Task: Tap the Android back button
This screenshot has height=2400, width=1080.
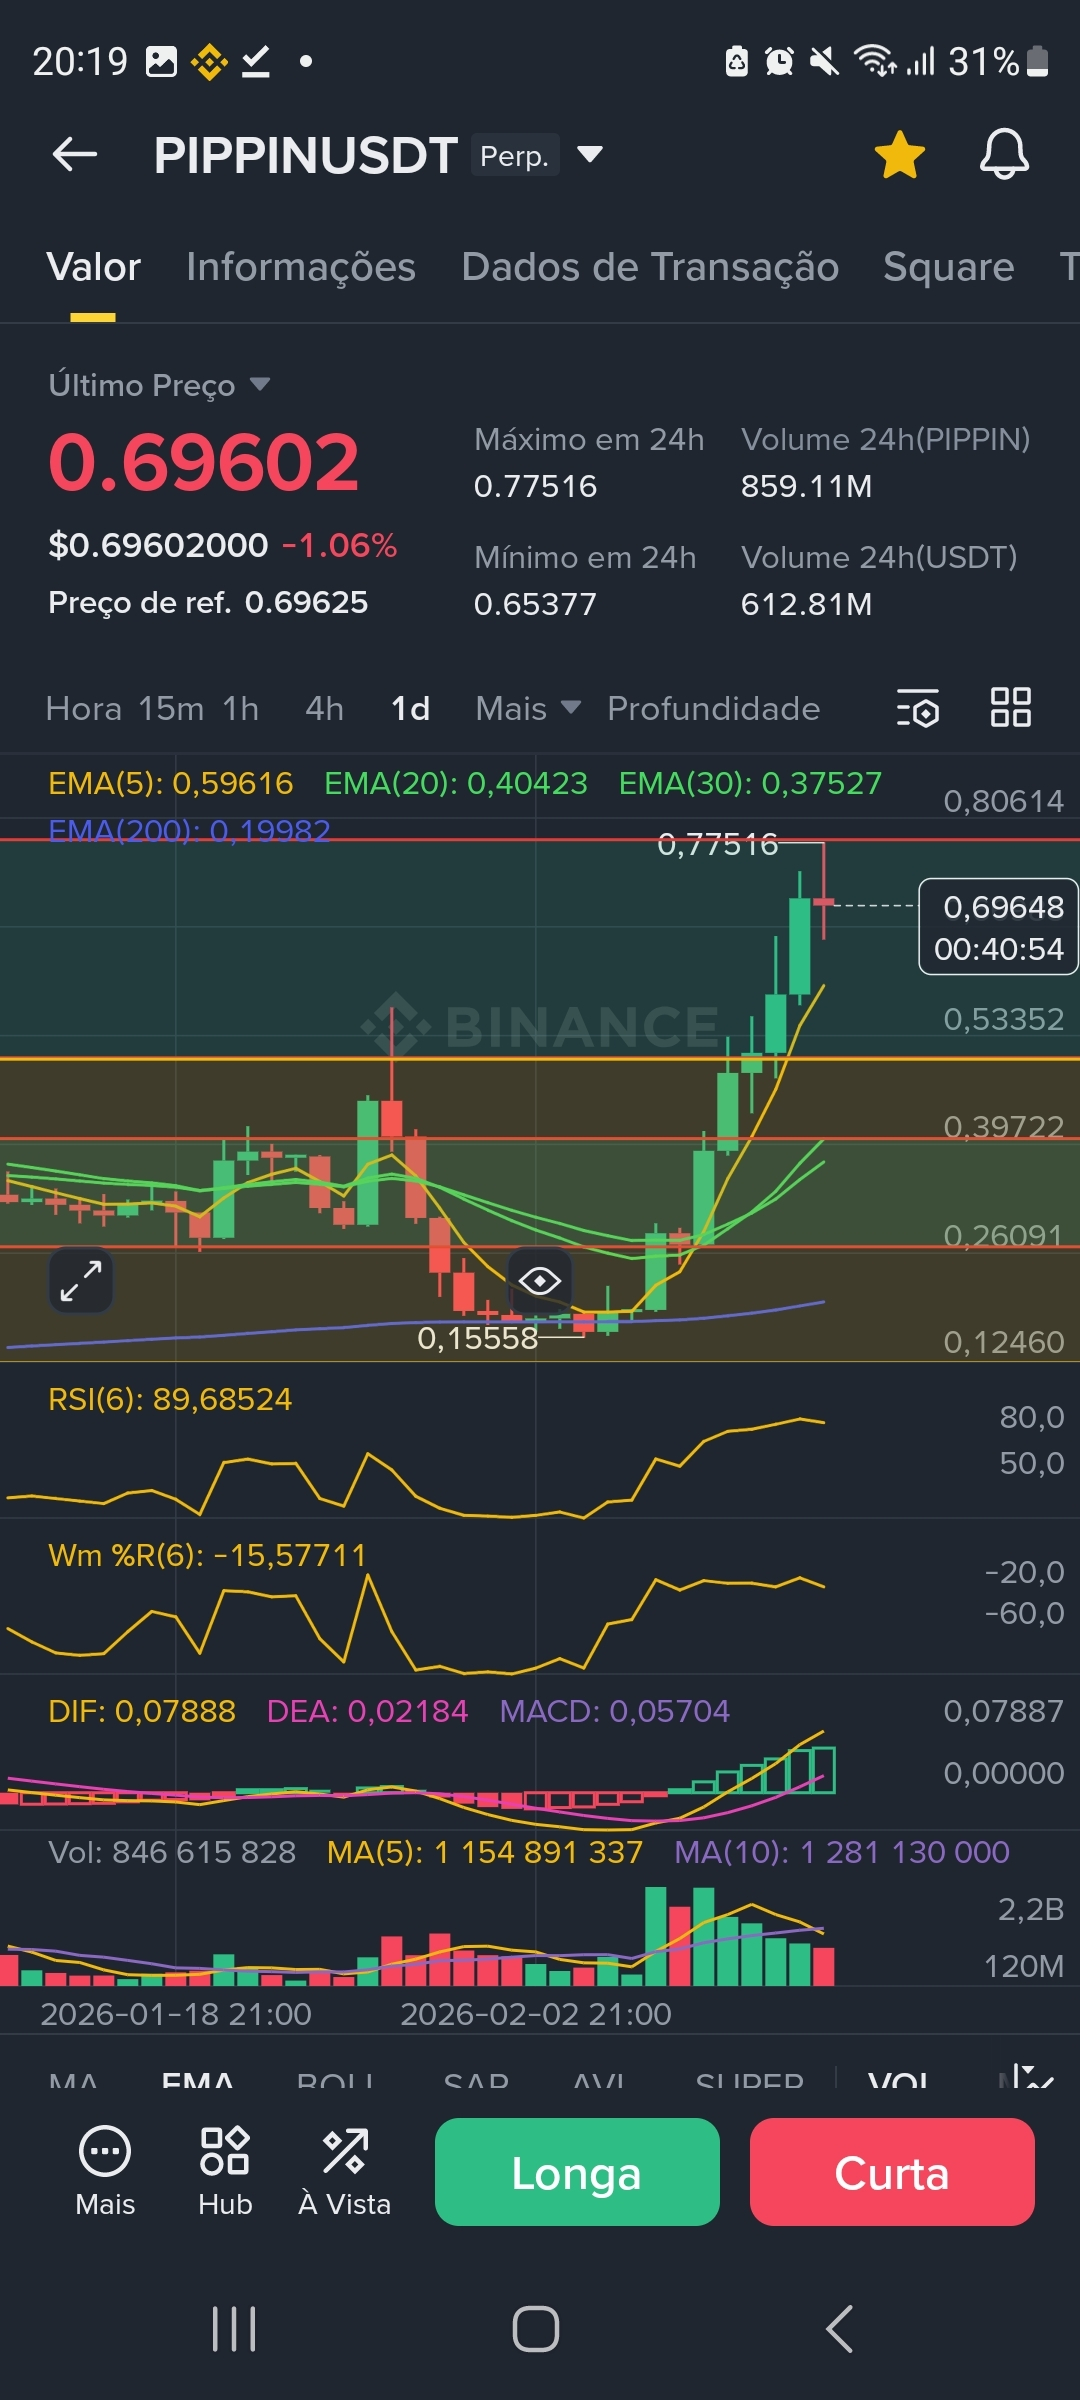Action: coord(840,2329)
